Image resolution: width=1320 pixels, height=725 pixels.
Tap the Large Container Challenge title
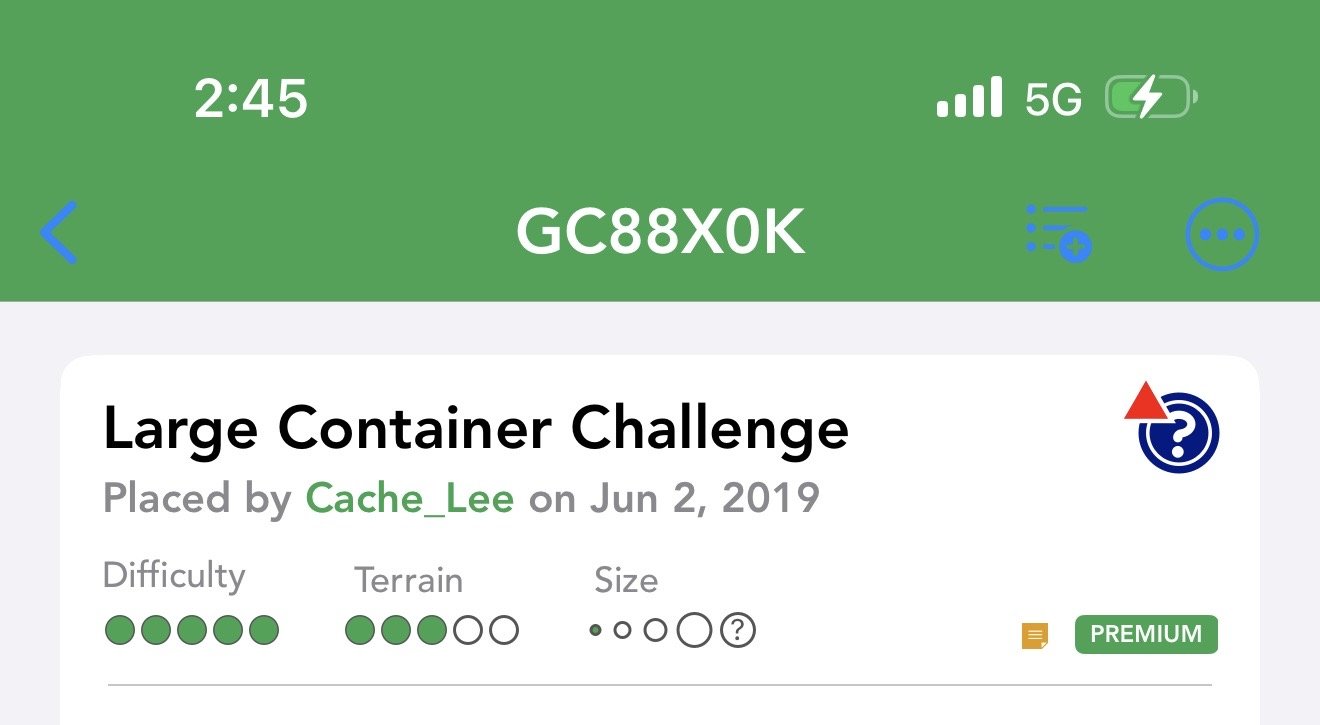pos(476,430)
